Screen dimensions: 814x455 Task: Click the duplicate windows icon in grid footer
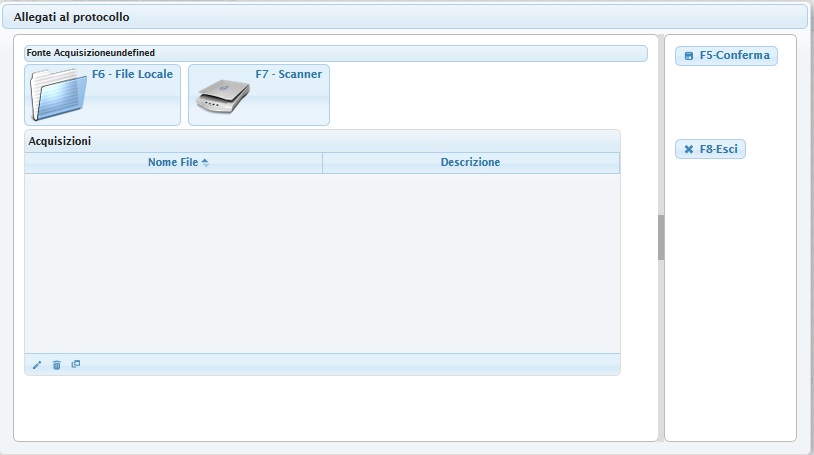coord(76,364)
